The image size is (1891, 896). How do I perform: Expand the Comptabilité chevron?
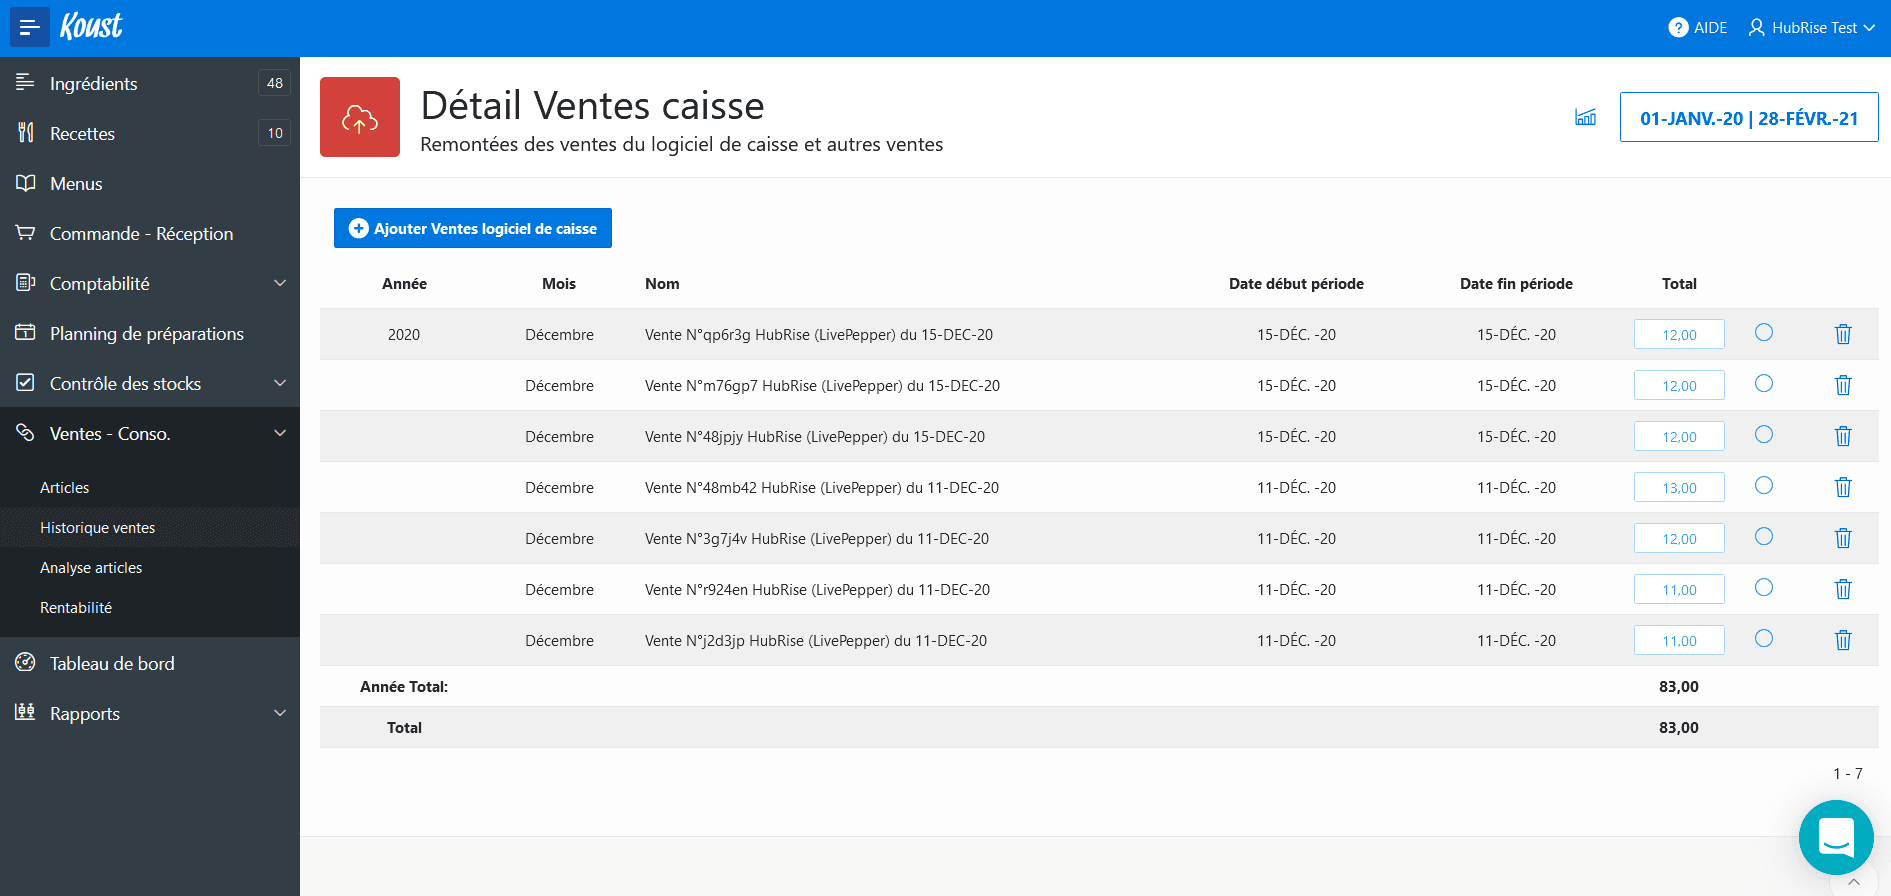[x=280, y=283]
